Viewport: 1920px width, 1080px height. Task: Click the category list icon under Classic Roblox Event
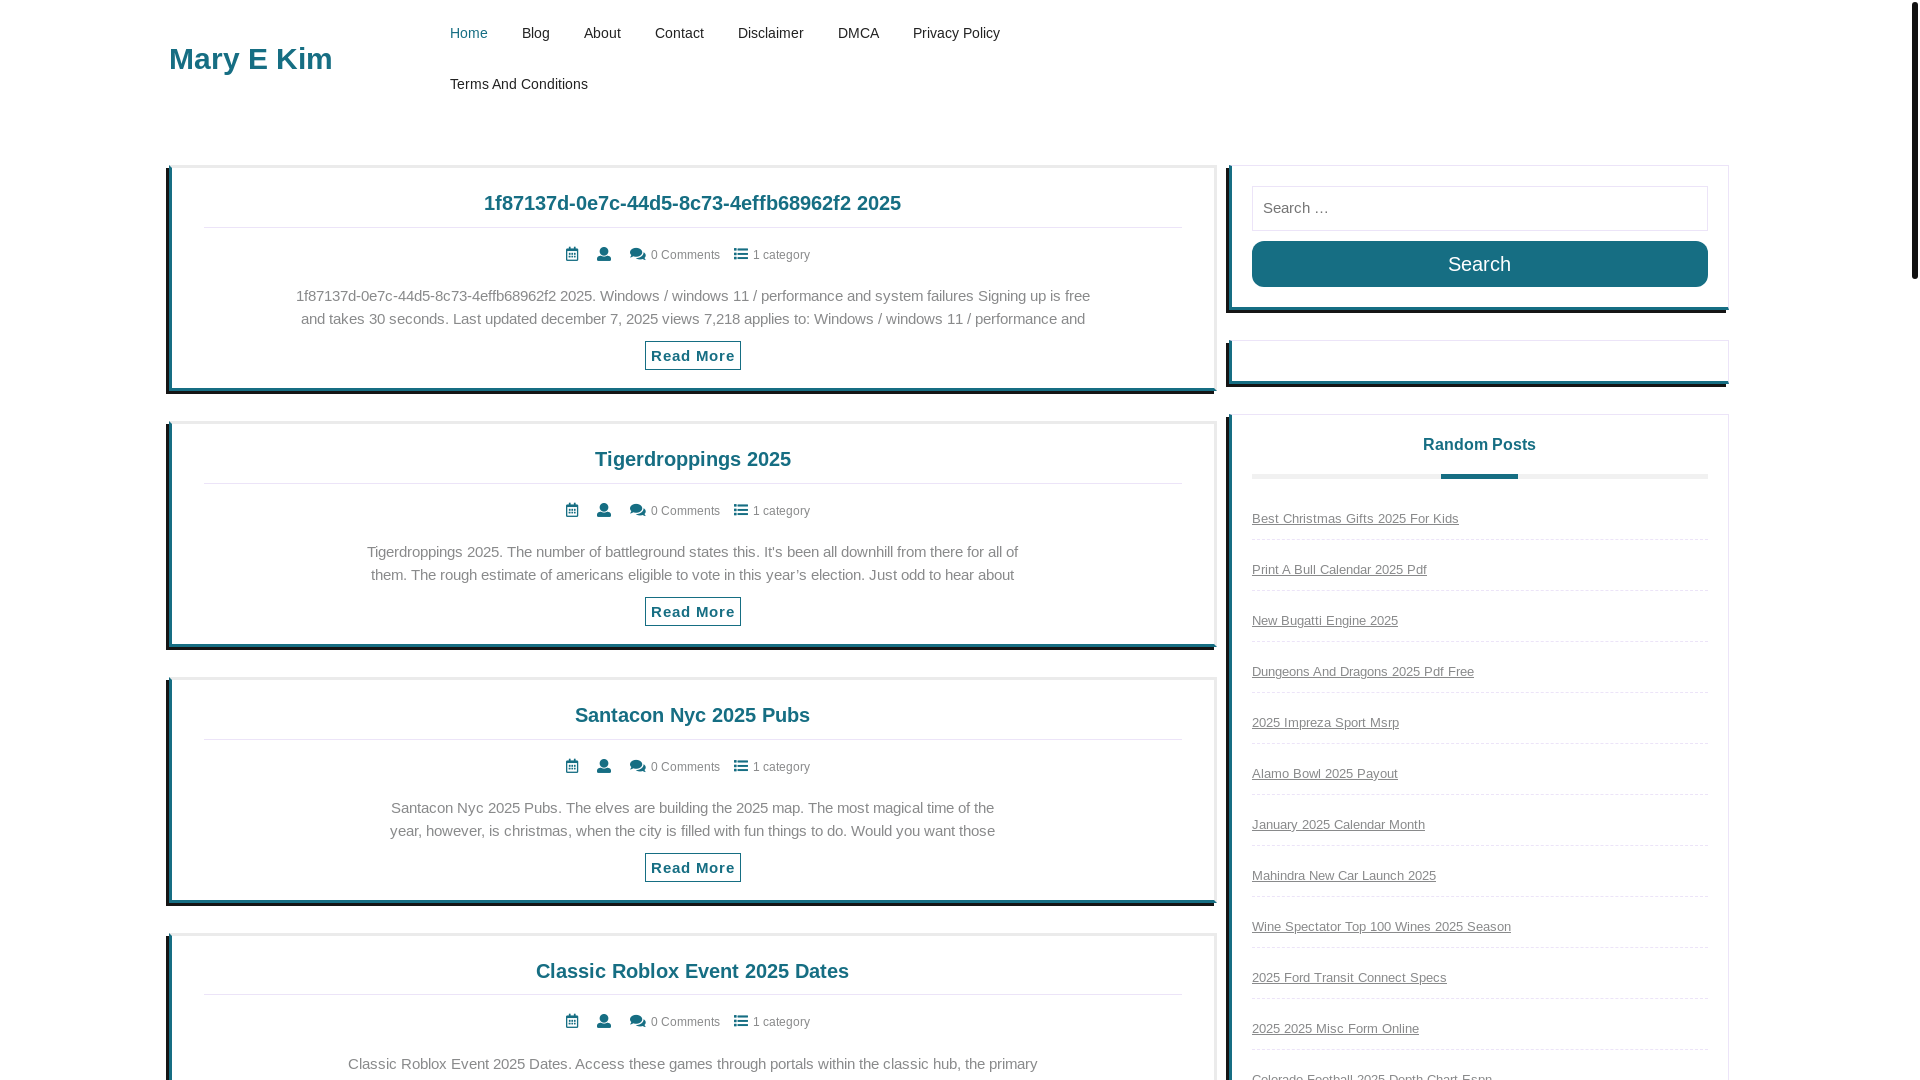(x=741, y=1021)
